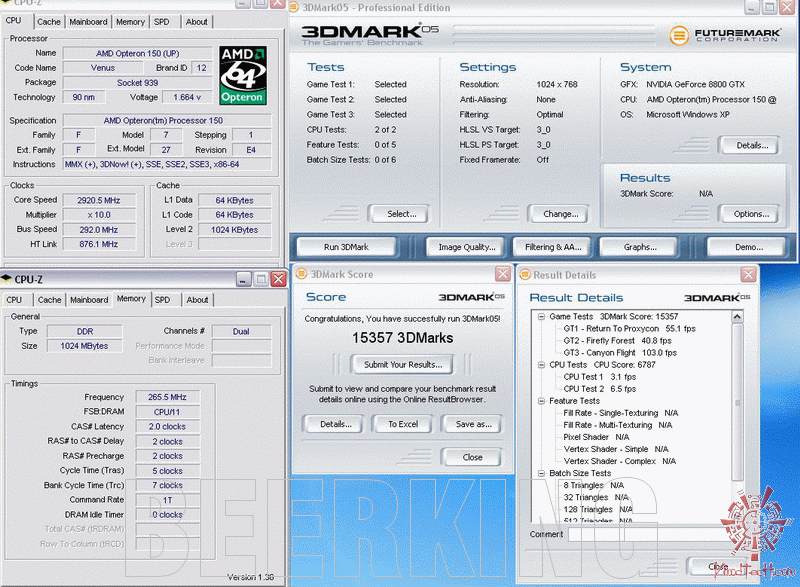Screen dimensions: 800x587
Task: Click the 3DMark Score window title icon
Action: [301, 273]
